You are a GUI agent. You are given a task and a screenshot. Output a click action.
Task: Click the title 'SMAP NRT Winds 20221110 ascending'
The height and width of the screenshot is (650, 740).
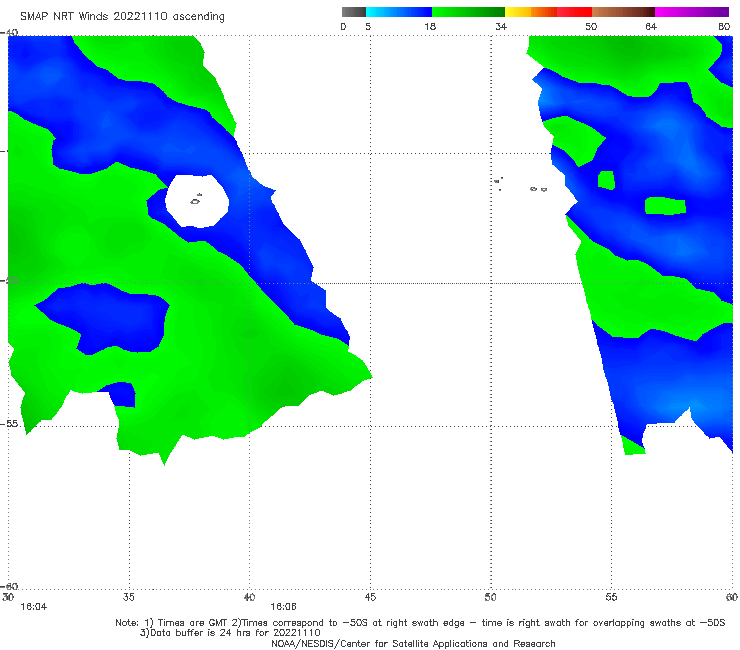122,17
